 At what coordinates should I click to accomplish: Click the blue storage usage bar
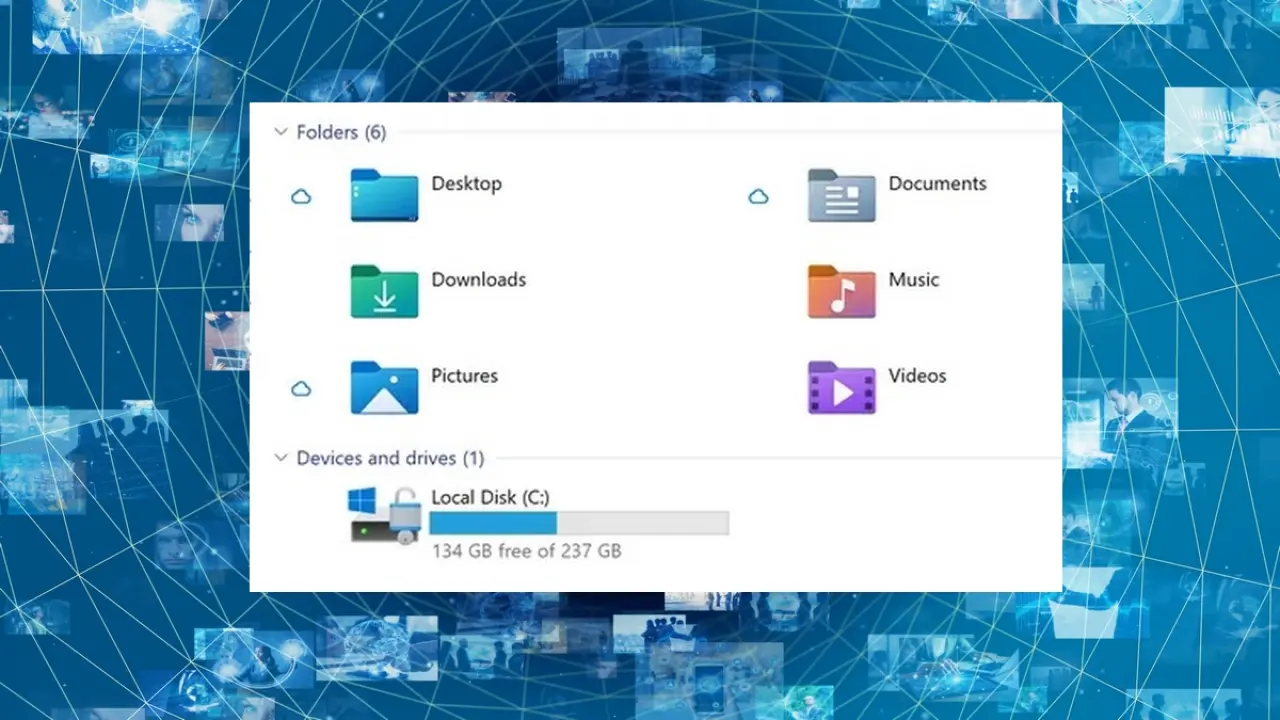pyautogui.click(x=493, y=523)
